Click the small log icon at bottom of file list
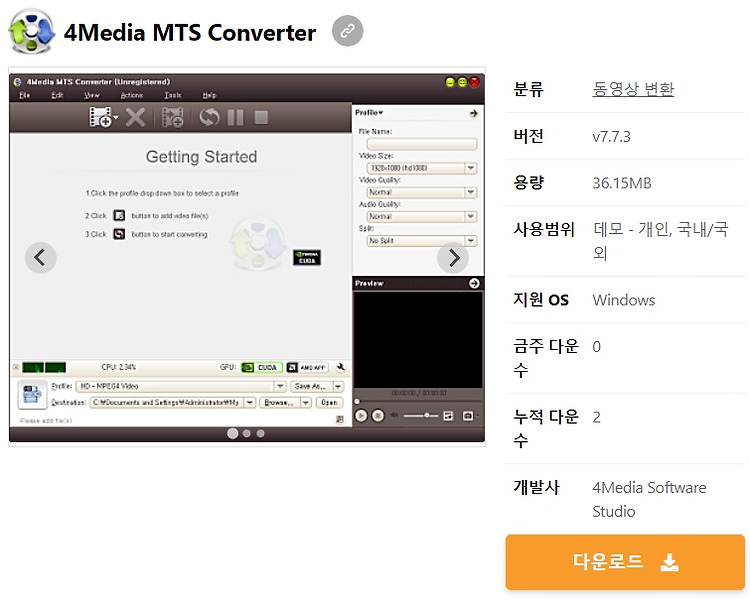This screenshot has width=750, height=600. pos(340,419)
